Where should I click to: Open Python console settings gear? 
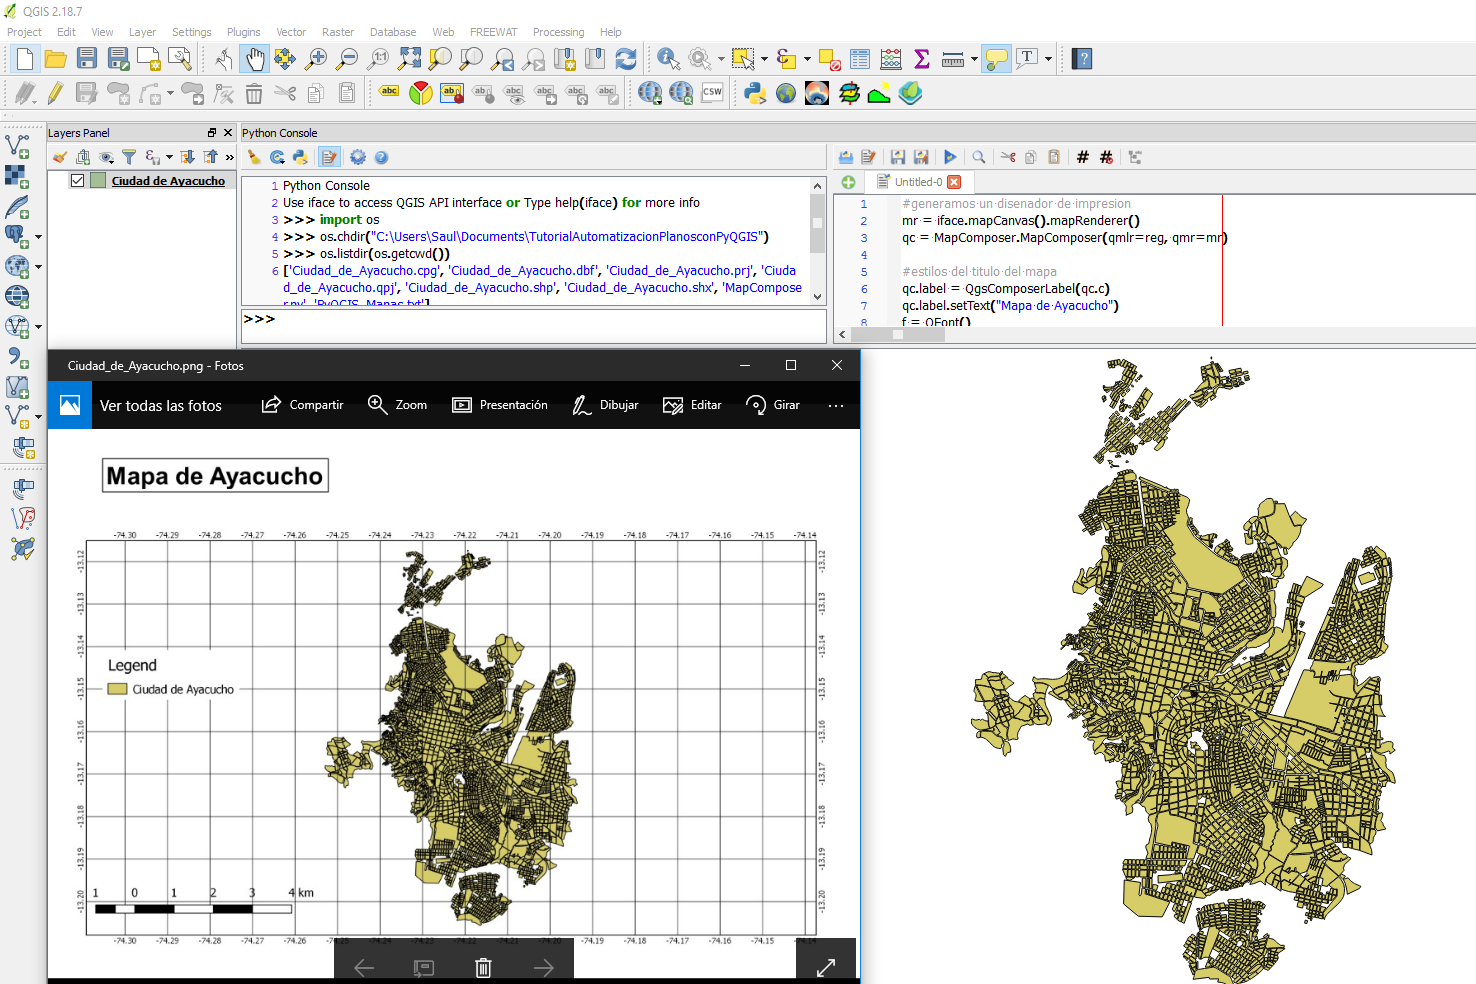coord(358,157)
